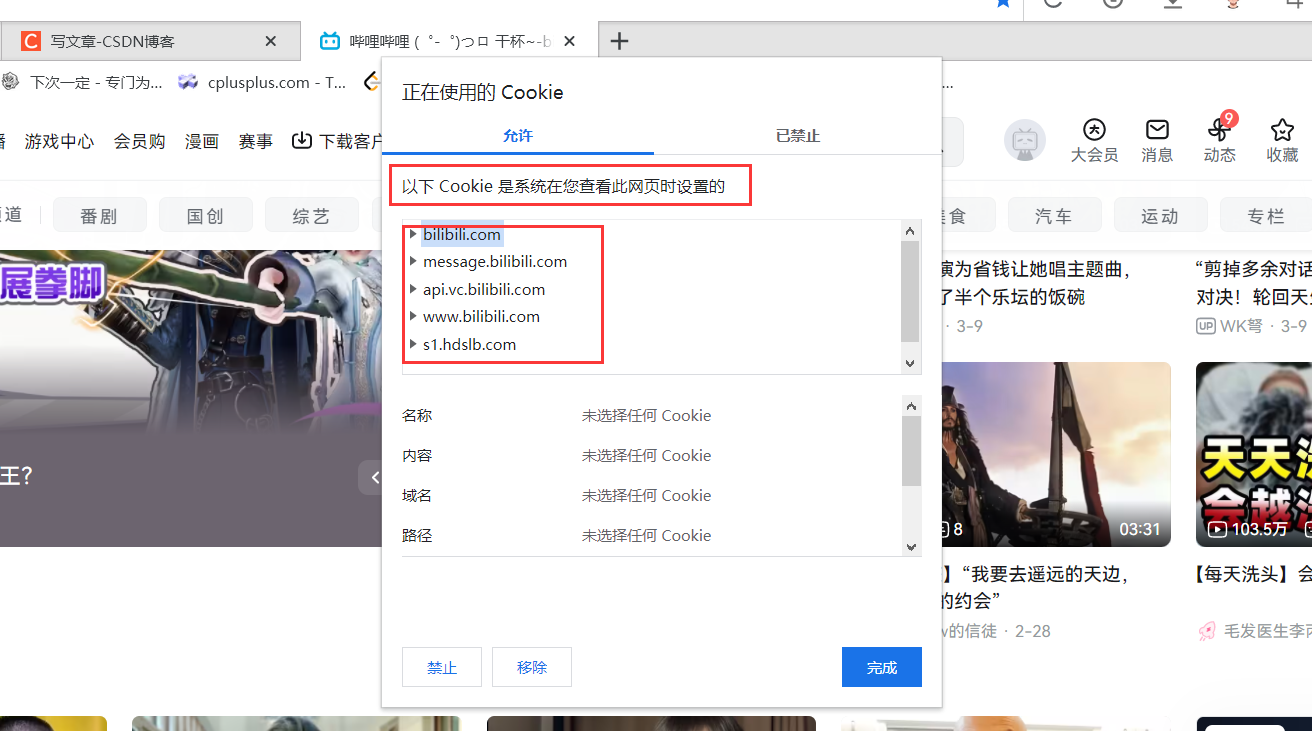The height and width of the screenshot is (731, 1312).
Task: Select www.bilibili.com in the cookie list
Action: pyautogui.click(x=481, y=316)
